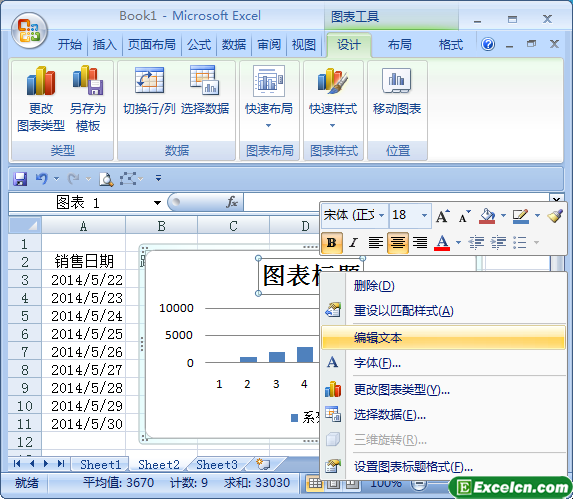Click the Office button logo
The image size is (573, 499).
coord(29,31)
